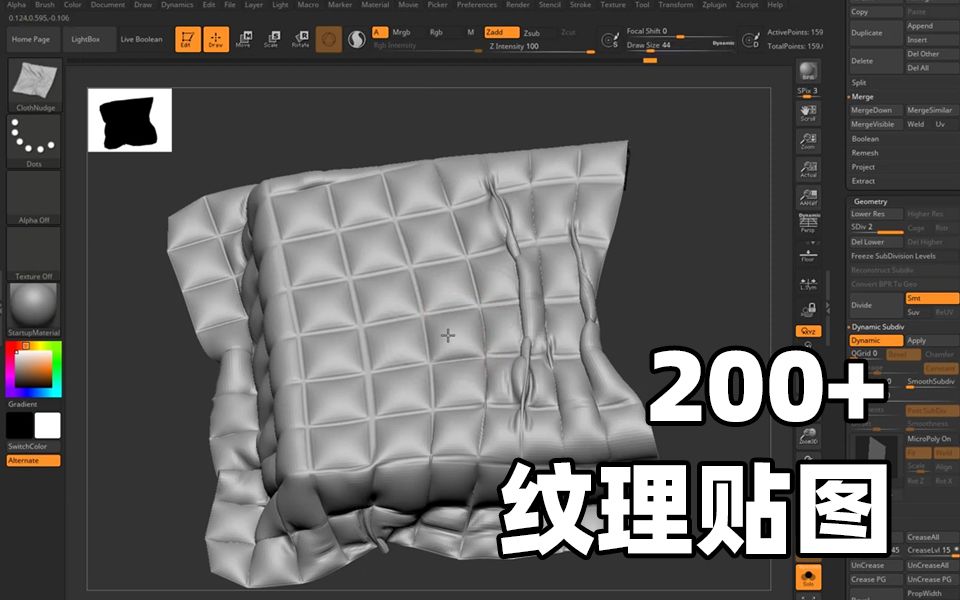Image resolution: width=960 pixels, height=600 pixels.
Task: Click the Home Page button
Action: pos(31,39)
